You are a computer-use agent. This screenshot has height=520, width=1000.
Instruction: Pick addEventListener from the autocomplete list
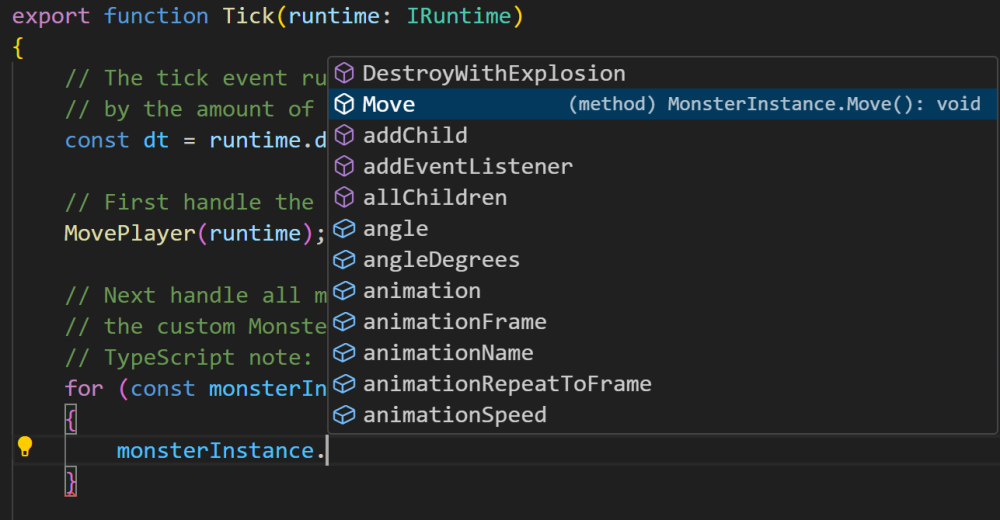click(467, 166)
